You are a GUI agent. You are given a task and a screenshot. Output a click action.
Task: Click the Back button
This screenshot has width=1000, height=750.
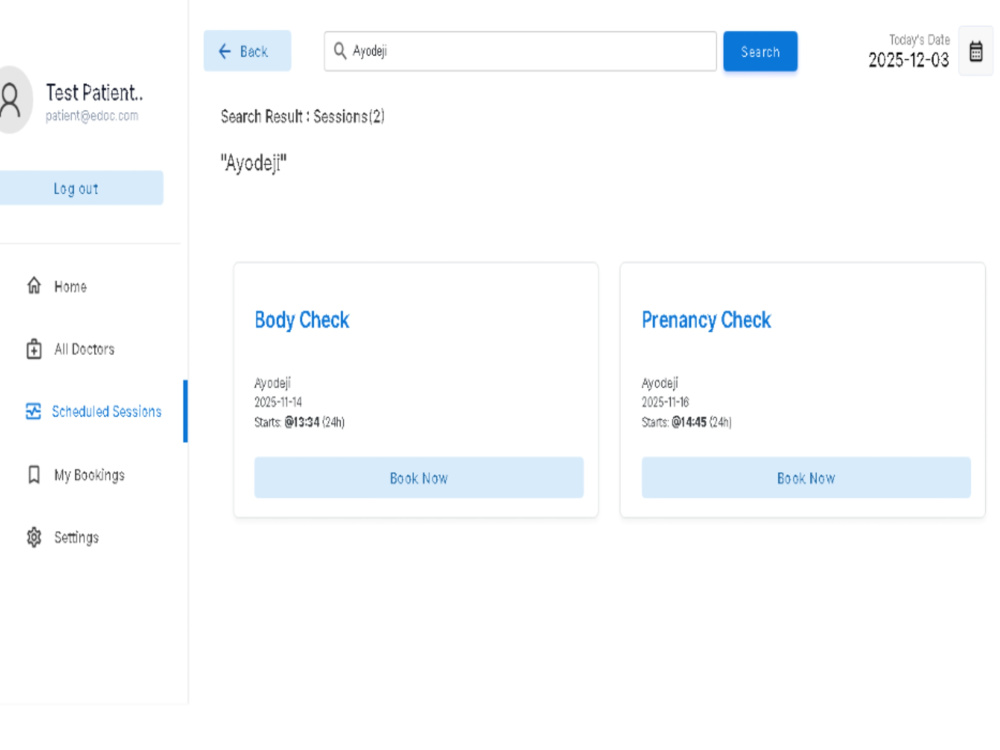pos(247,51)
